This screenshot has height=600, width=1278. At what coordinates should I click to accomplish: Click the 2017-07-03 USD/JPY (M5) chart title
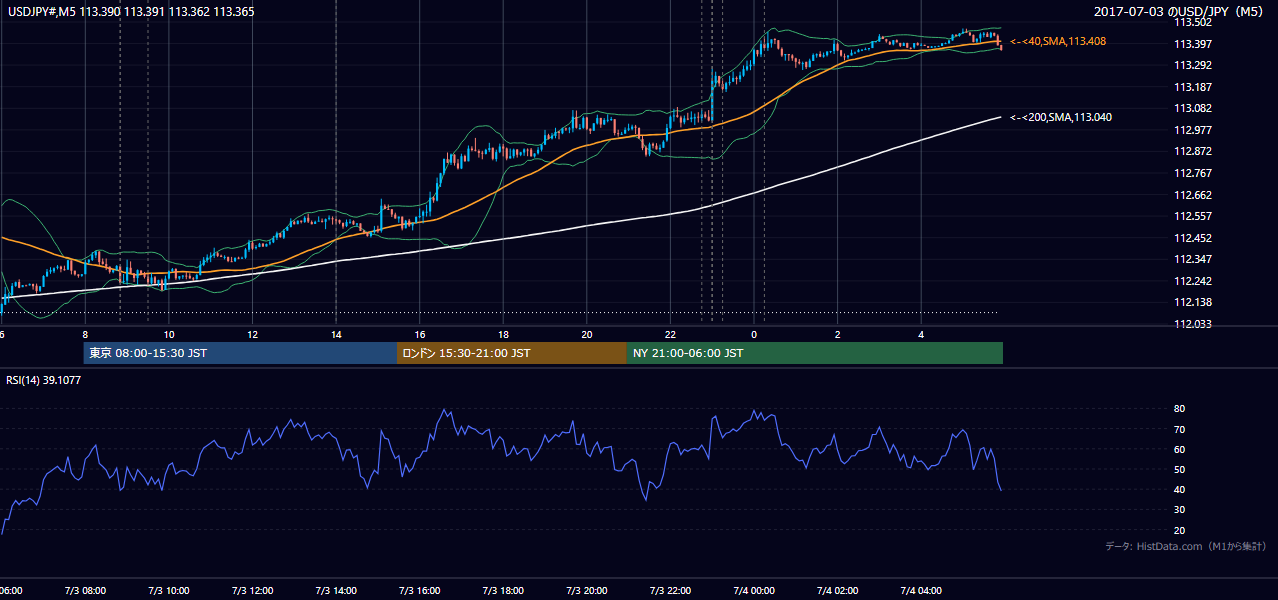(1180, 11)
